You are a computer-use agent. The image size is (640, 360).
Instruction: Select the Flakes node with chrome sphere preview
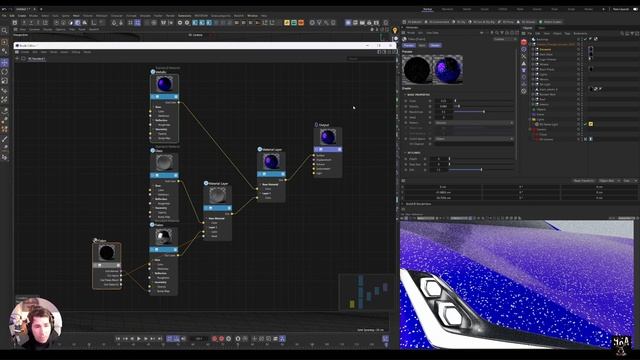[x=164, y=237]
